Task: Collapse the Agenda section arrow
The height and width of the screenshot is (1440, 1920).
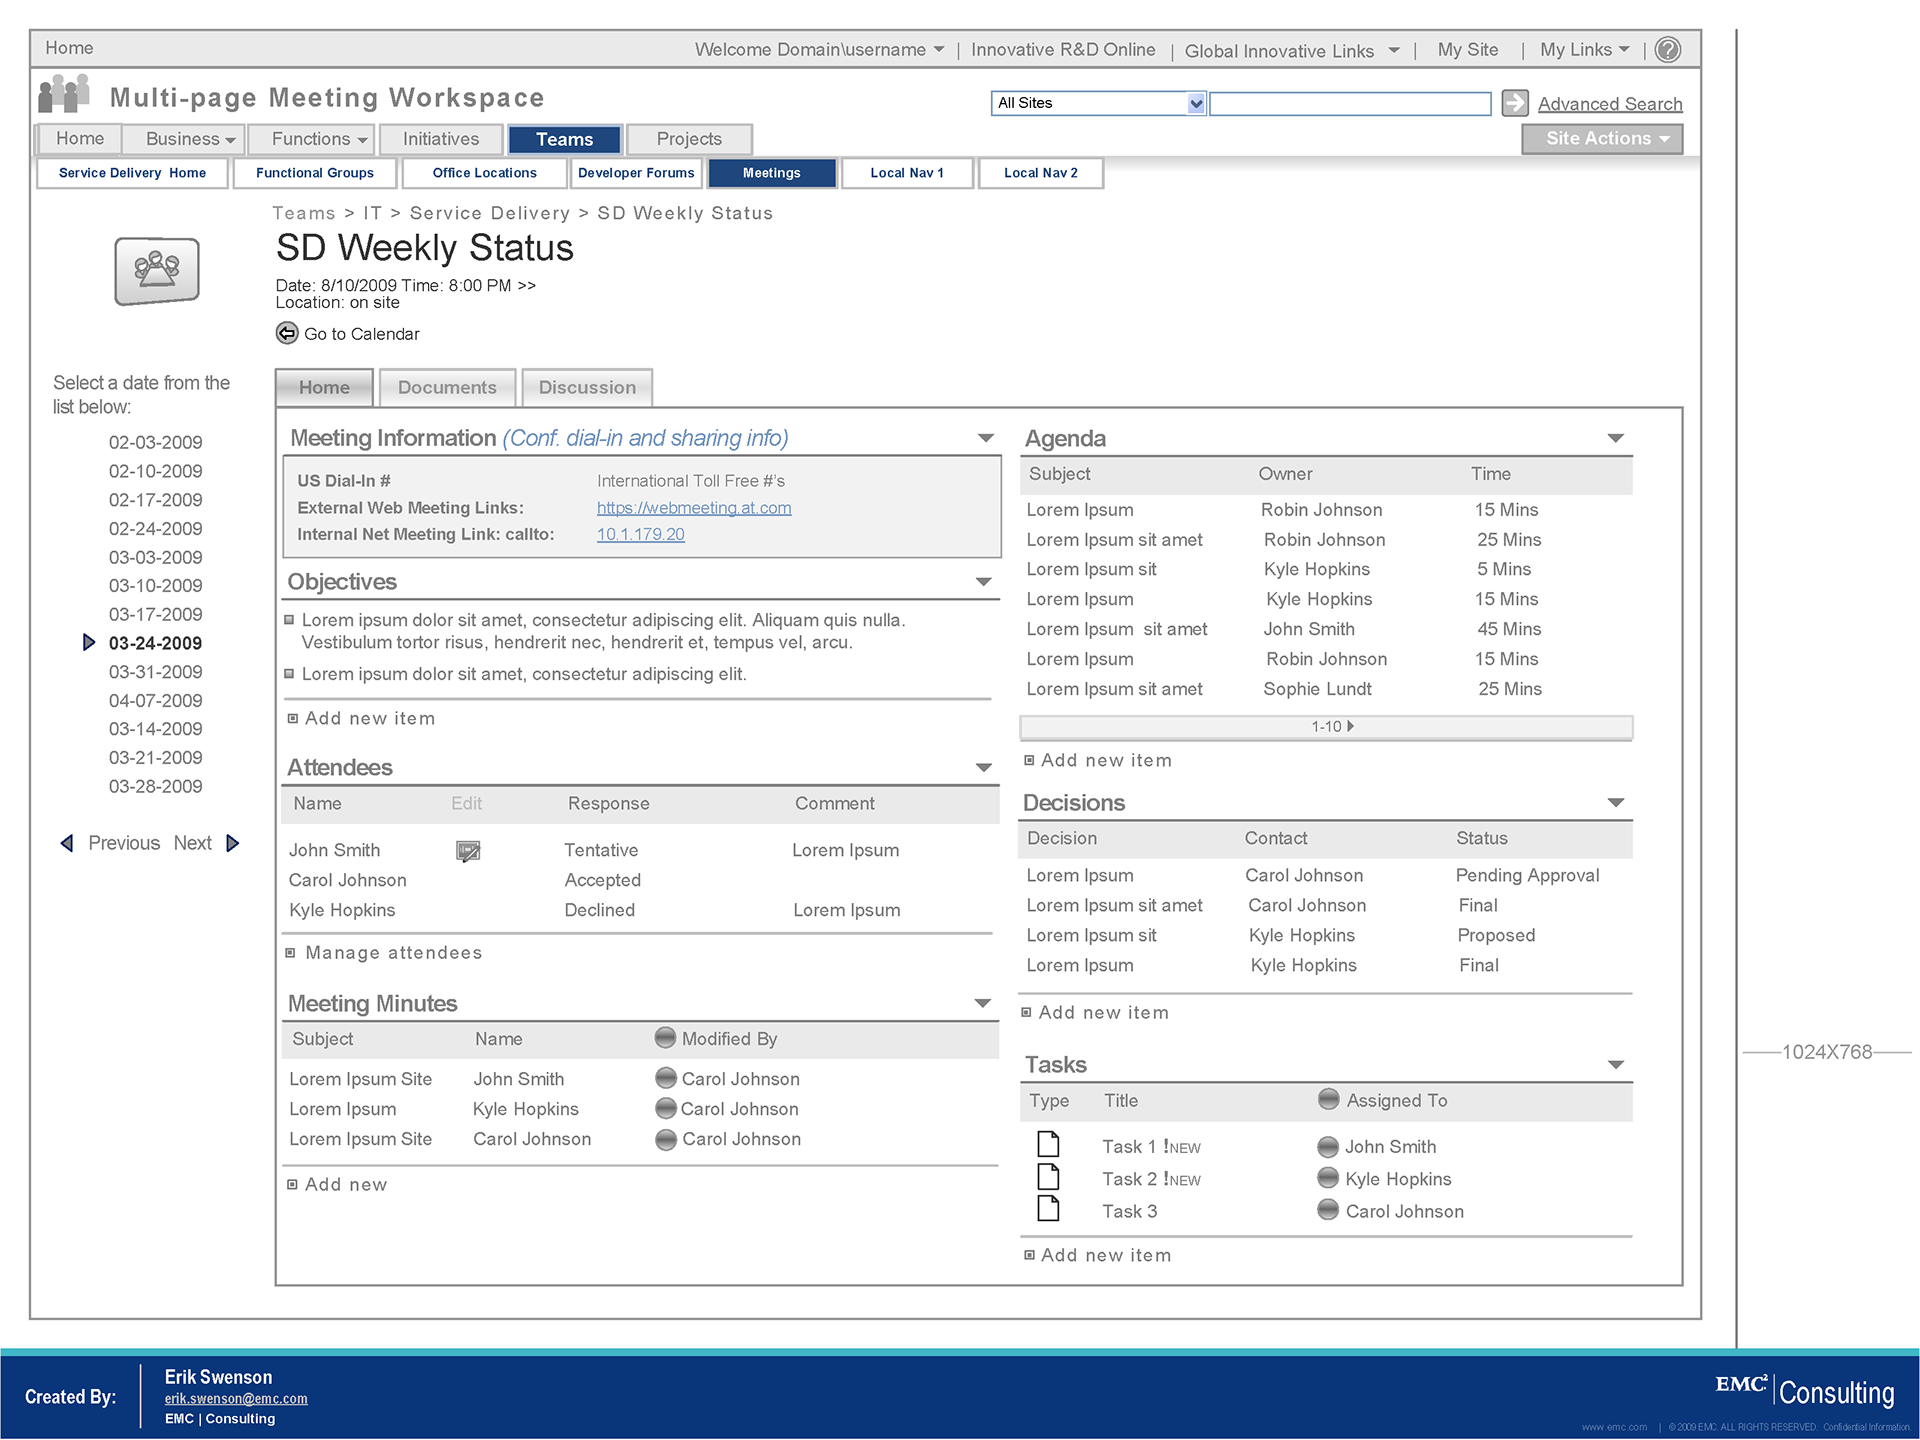Action: tap(1615, 438)
